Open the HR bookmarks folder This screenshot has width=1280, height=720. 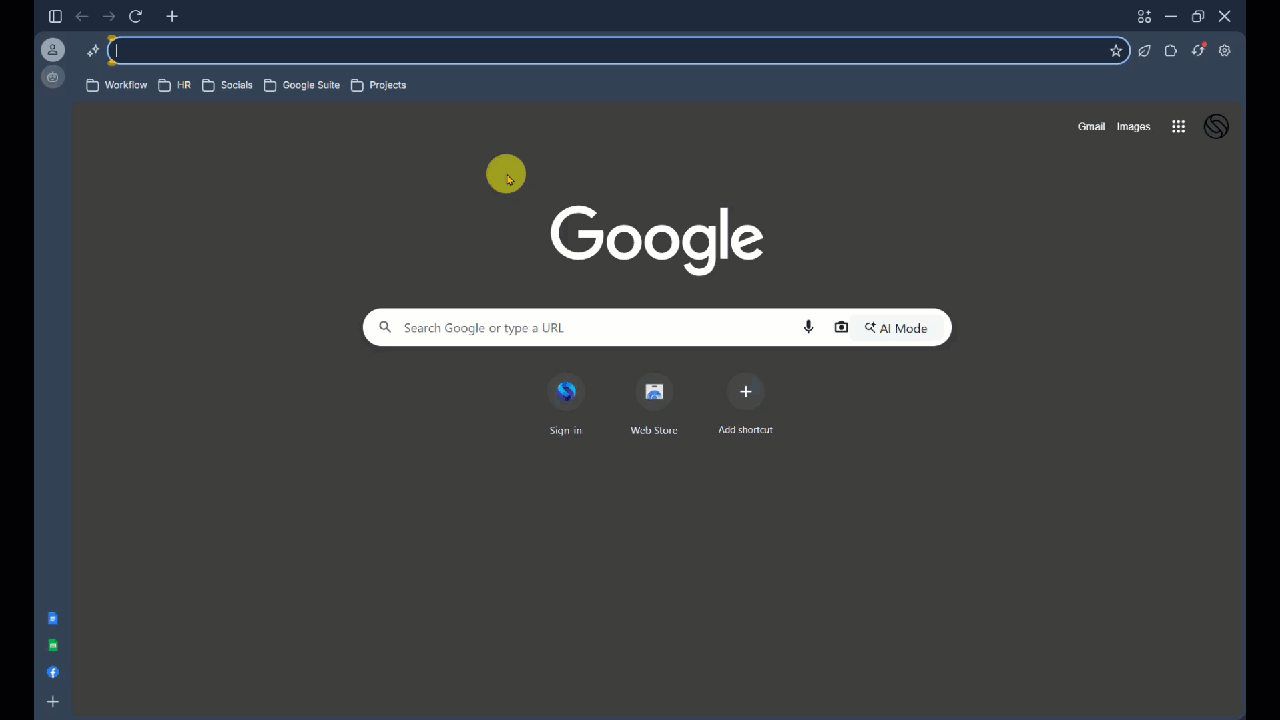(x=174, y=85)
